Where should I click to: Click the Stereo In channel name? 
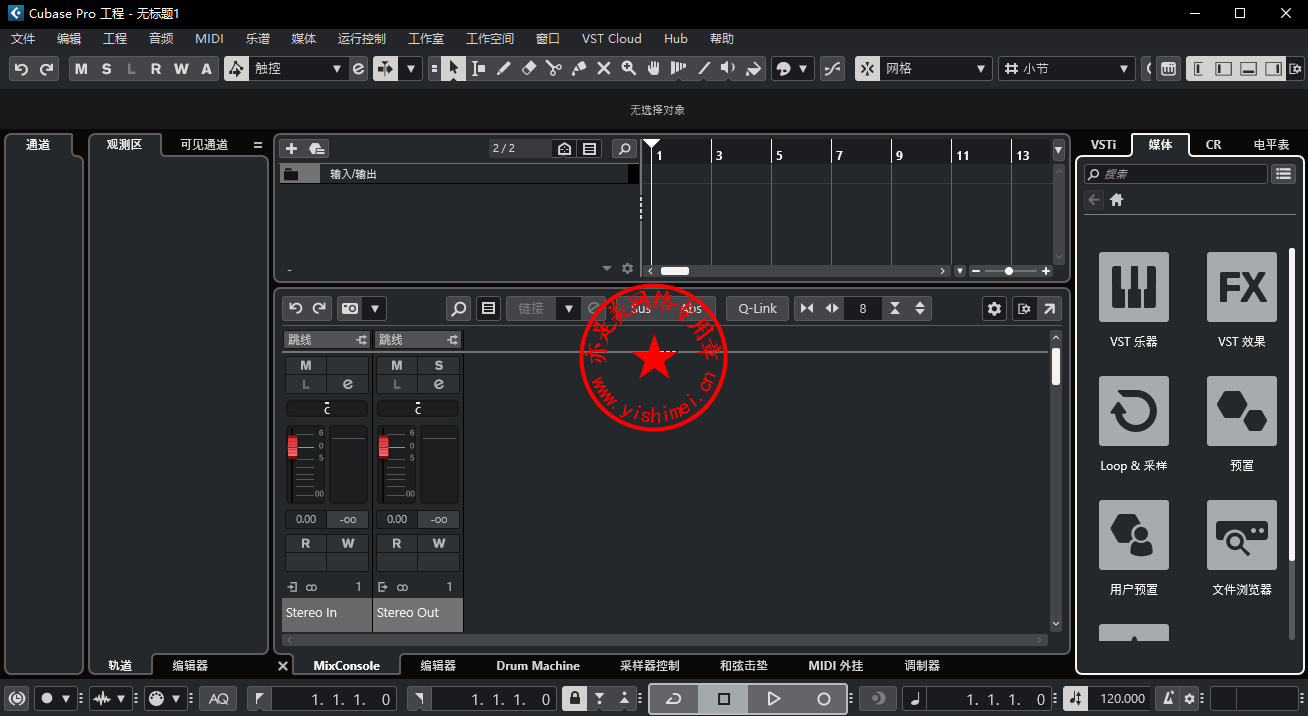point(327,614)
